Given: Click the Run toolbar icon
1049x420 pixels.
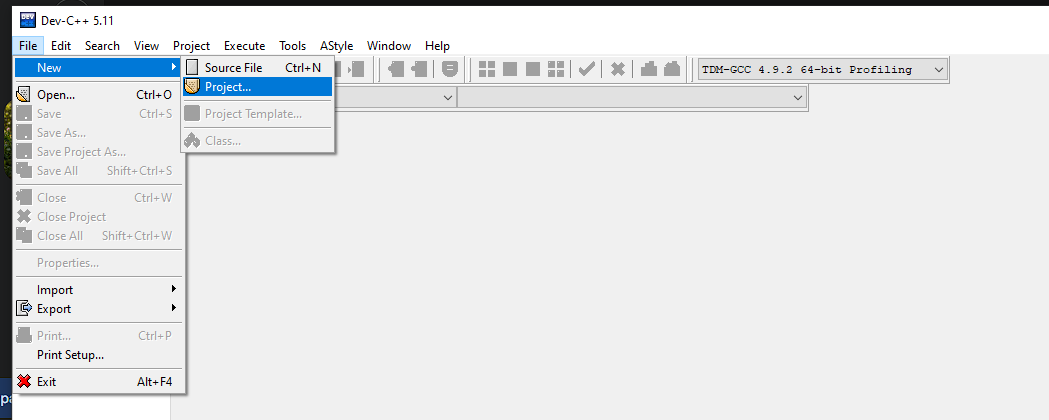Looking at the screenshot, I should (x=510, y=69).
